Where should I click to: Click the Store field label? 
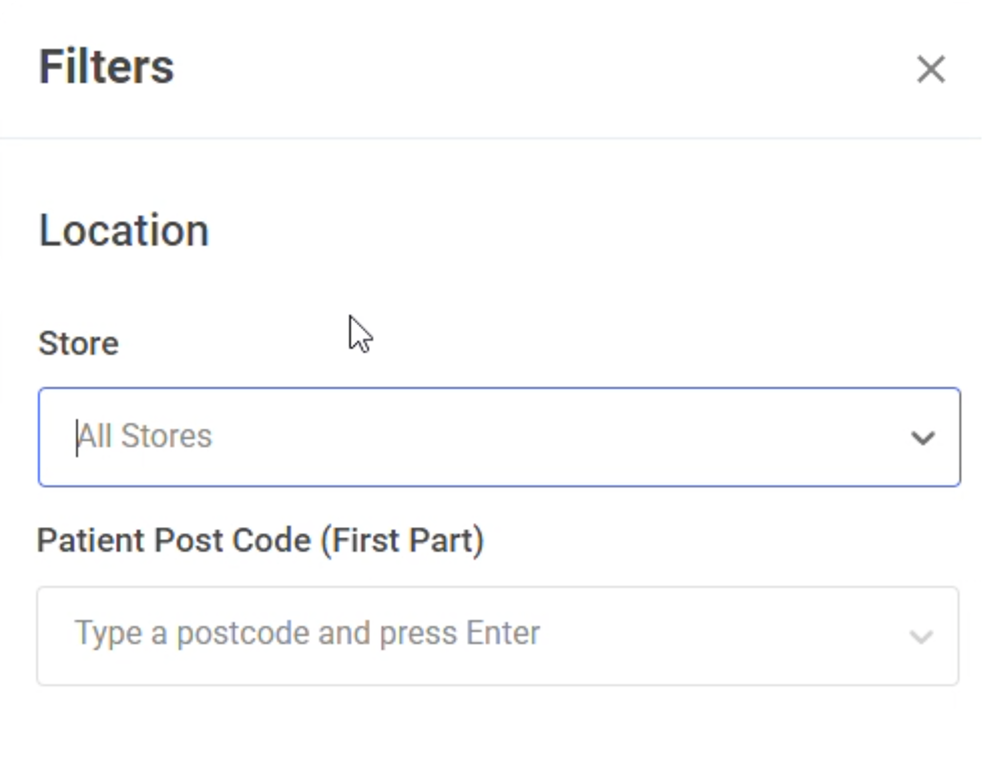click(x=78, y=344)
